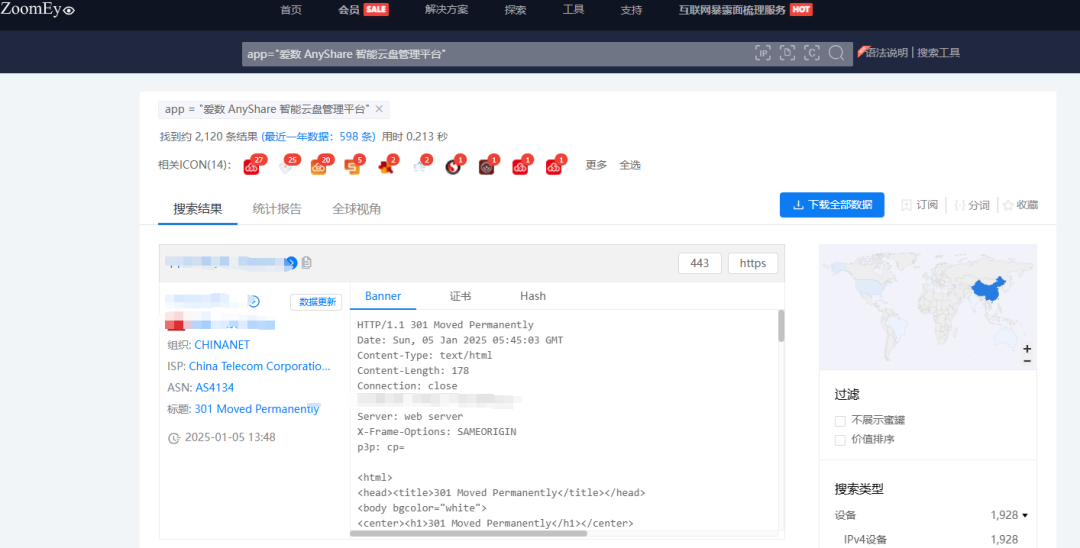Select the related icon with badge 25

pos(286,166)
